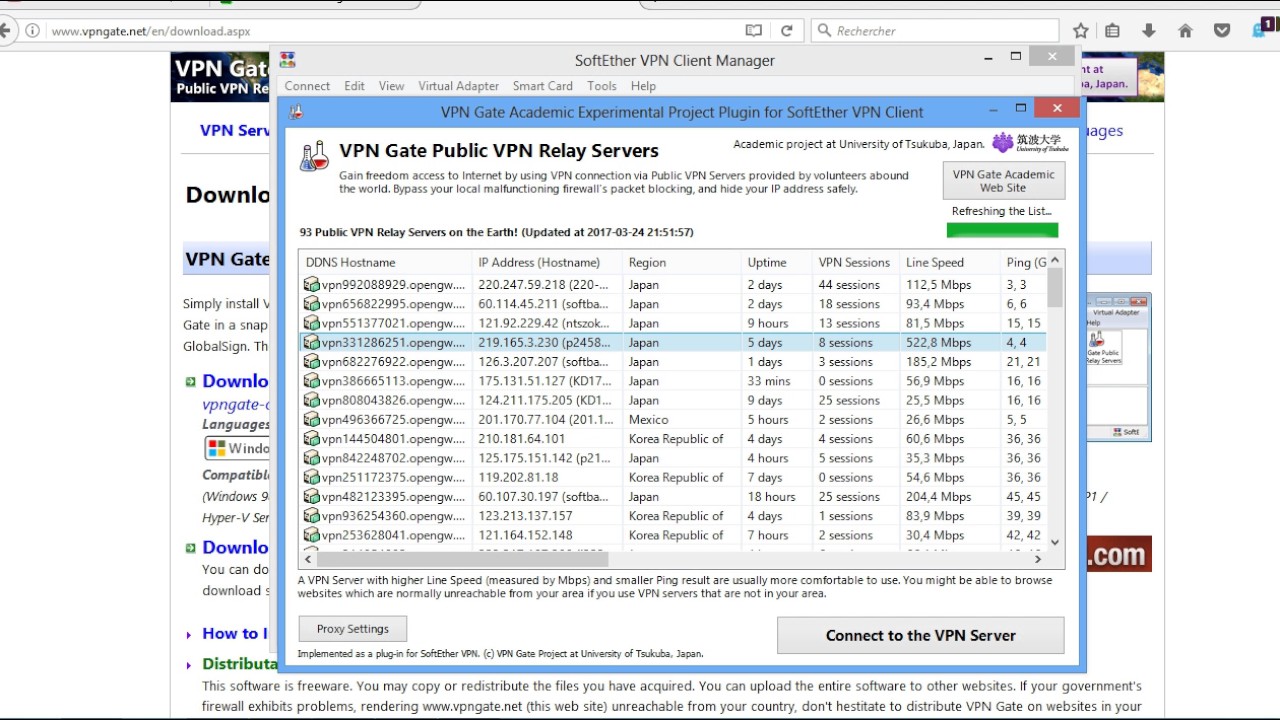Click the server icon for vpn482123395
The image size is (1280, 720).
[x=312, y=497]
